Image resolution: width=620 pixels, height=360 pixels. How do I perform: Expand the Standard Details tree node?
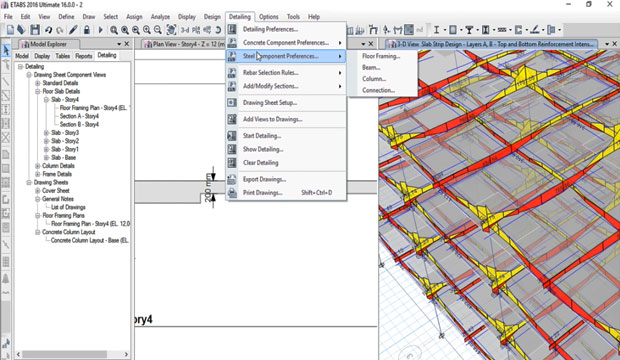point(38,83)
